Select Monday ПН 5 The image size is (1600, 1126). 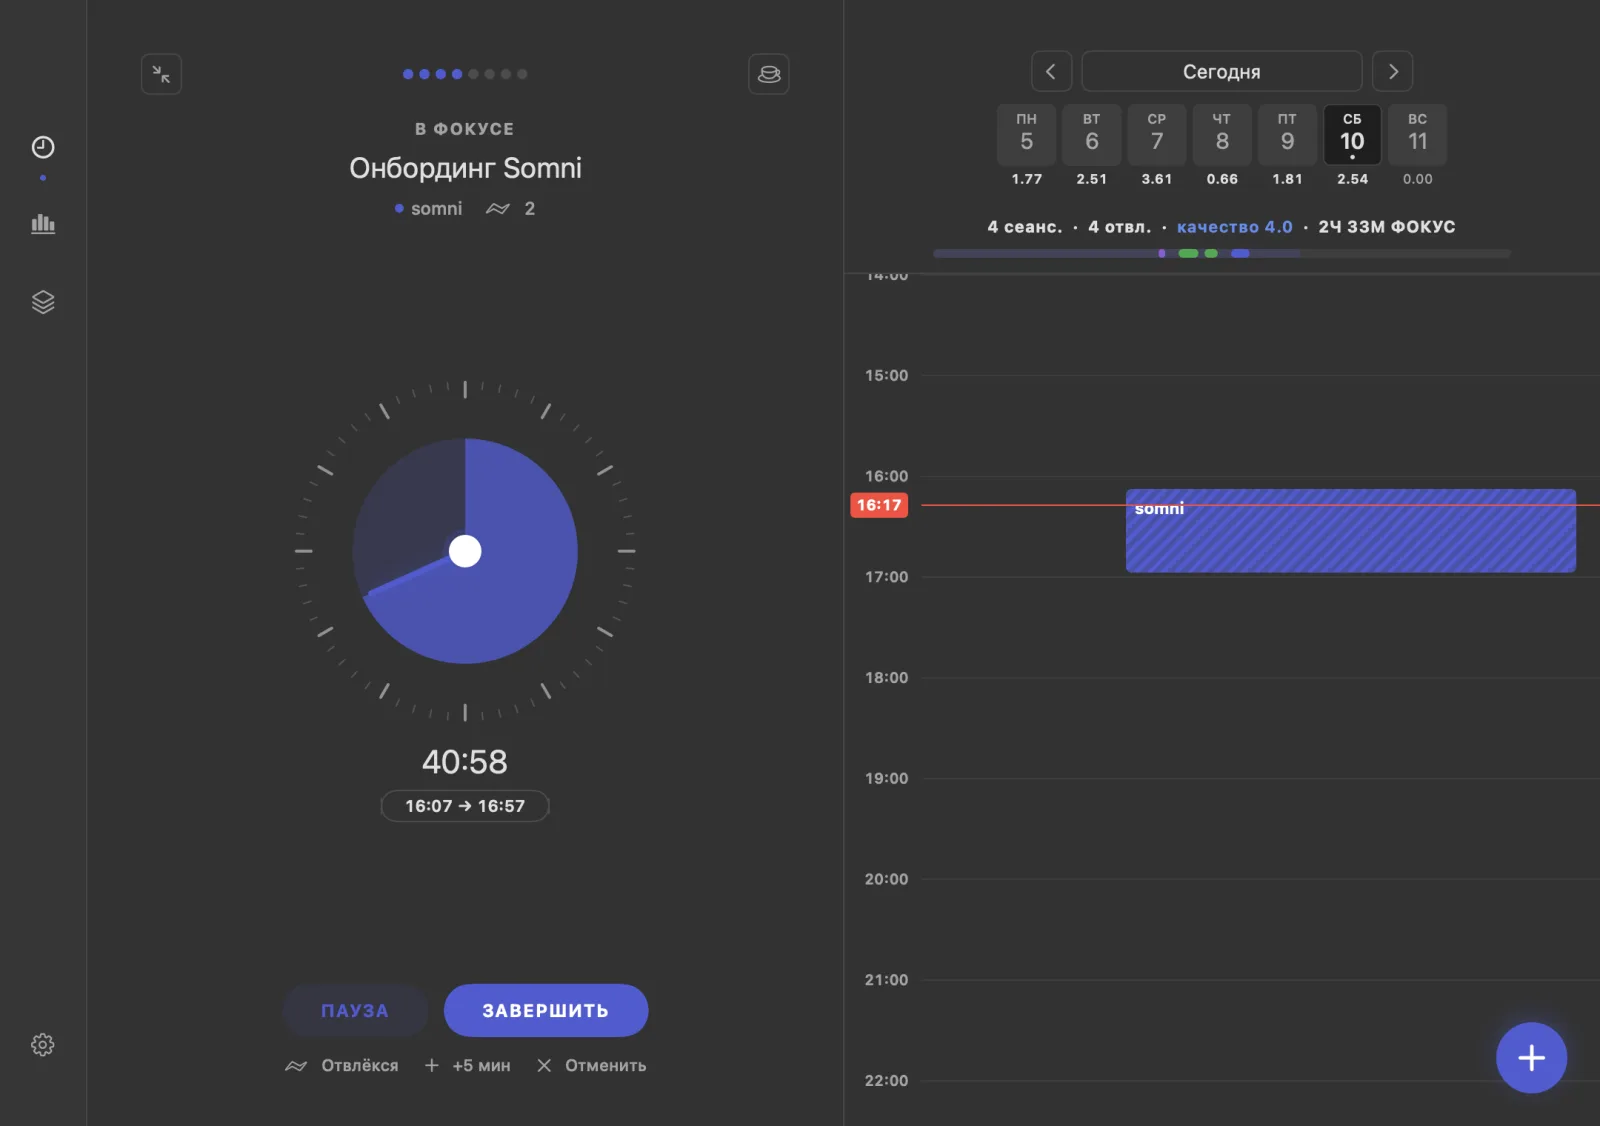pyautogui.click(x=1027, y=134)
